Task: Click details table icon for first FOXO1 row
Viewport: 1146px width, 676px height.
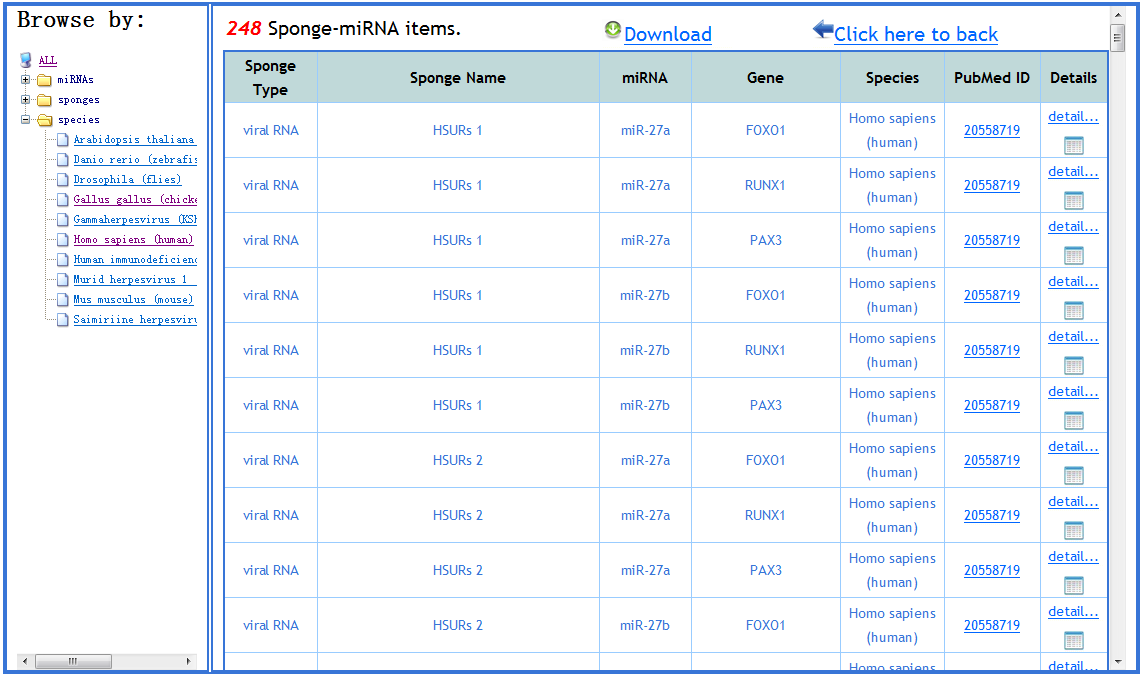Action: pos(1073,145)
